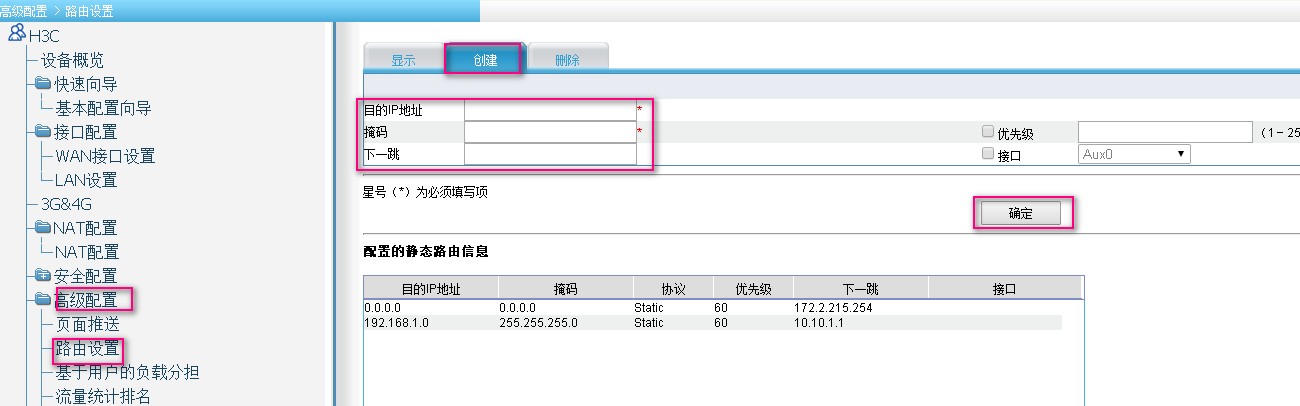Viewport: 1300px width, 406px height.
Task: Open 设备概览 in the tree
Action: tap(72, 60)
